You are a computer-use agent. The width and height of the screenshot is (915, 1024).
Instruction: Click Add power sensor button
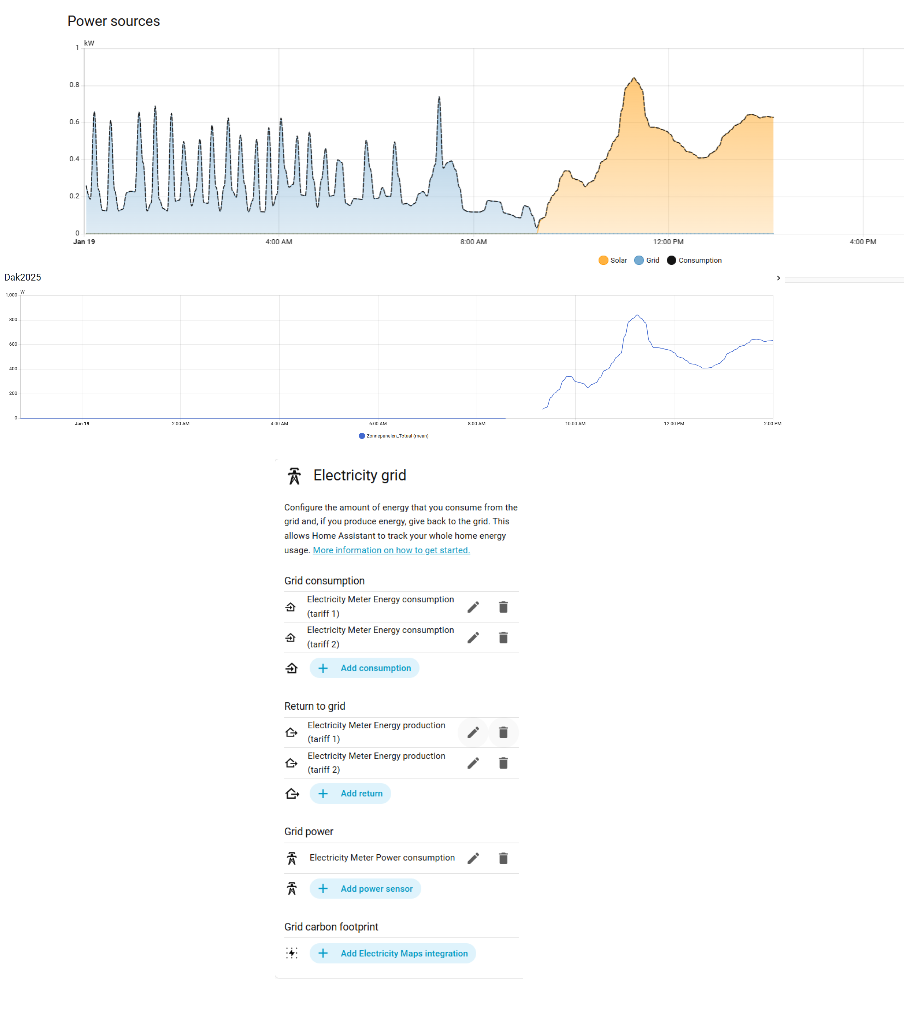click(365, 889)
